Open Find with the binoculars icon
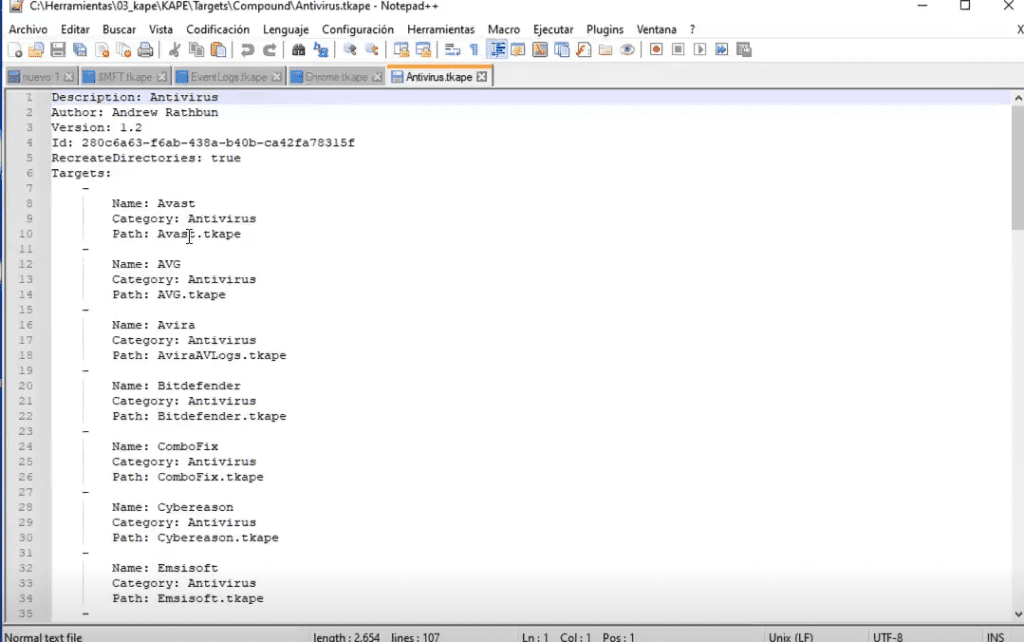1024x642 pixels. click(298, 50)
